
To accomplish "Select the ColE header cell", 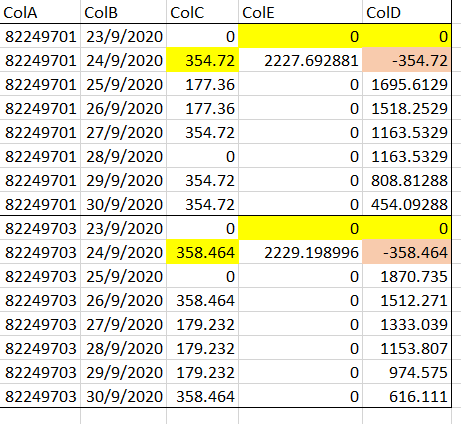I will point(300,12).
